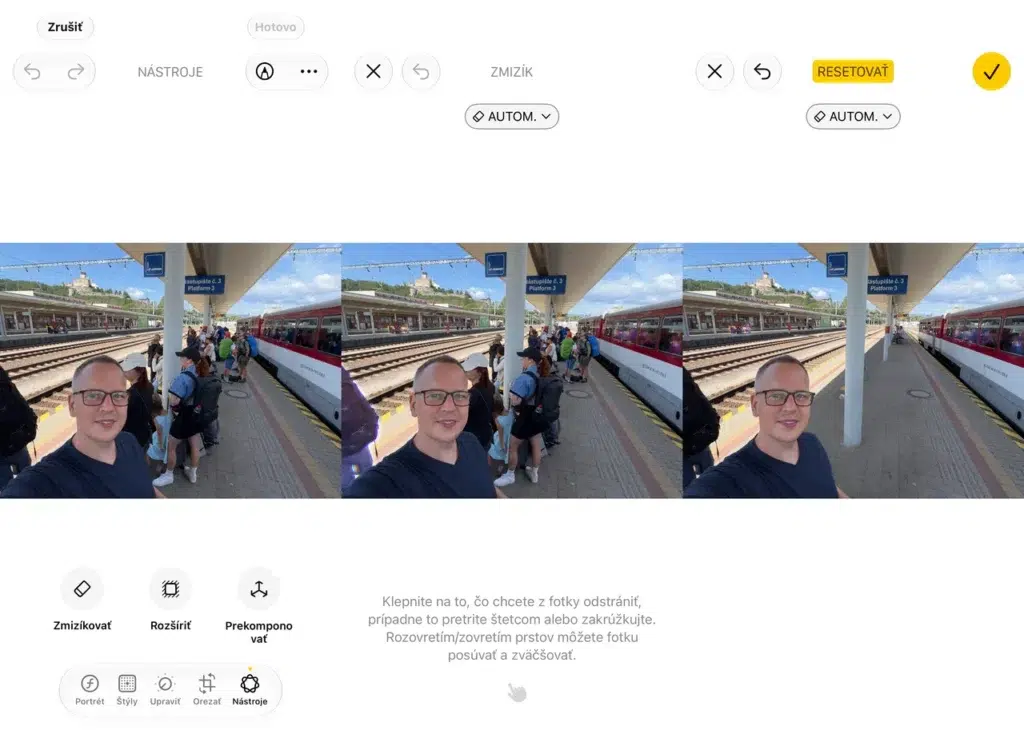
Task: Select the Nástroje tab
Action: tap(250, 690)
